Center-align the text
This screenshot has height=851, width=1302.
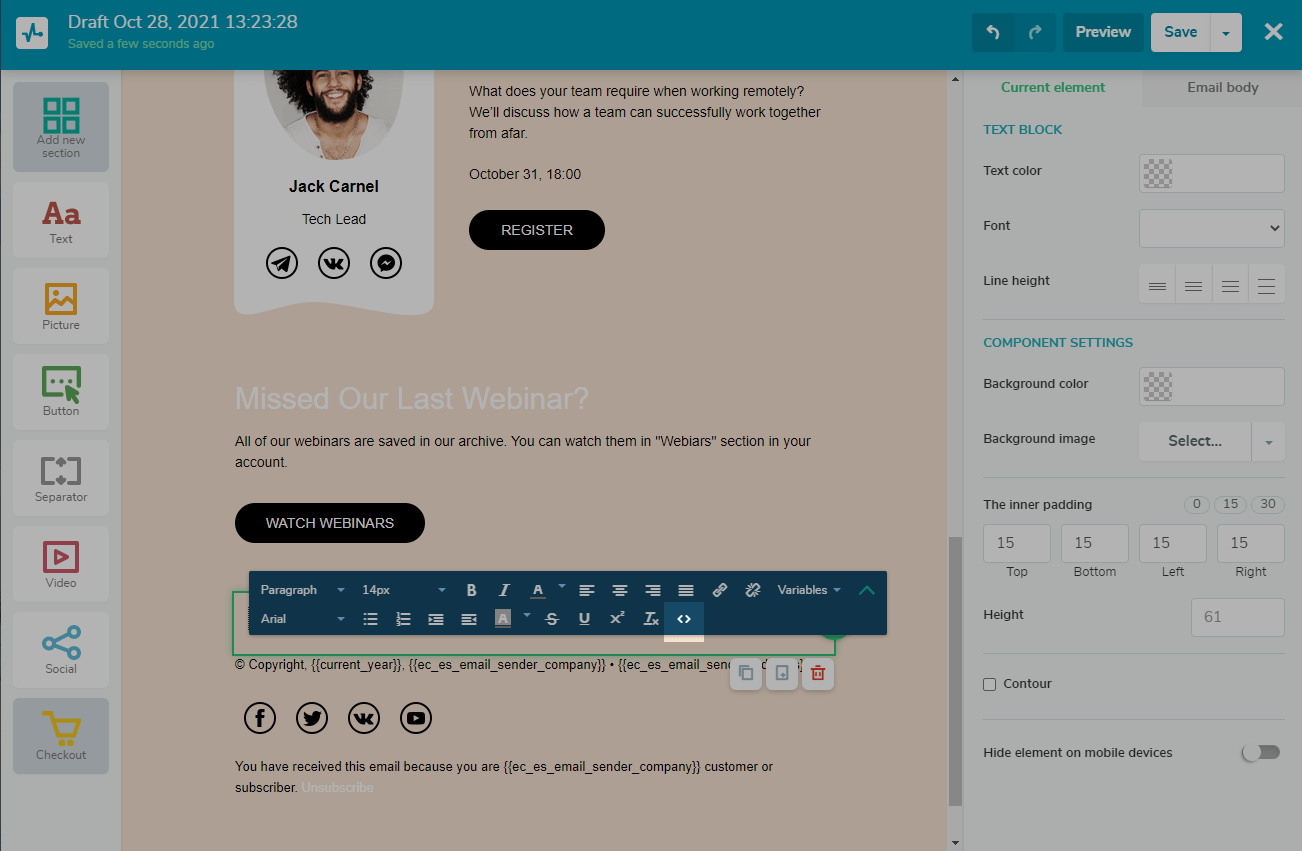(620, 590)
